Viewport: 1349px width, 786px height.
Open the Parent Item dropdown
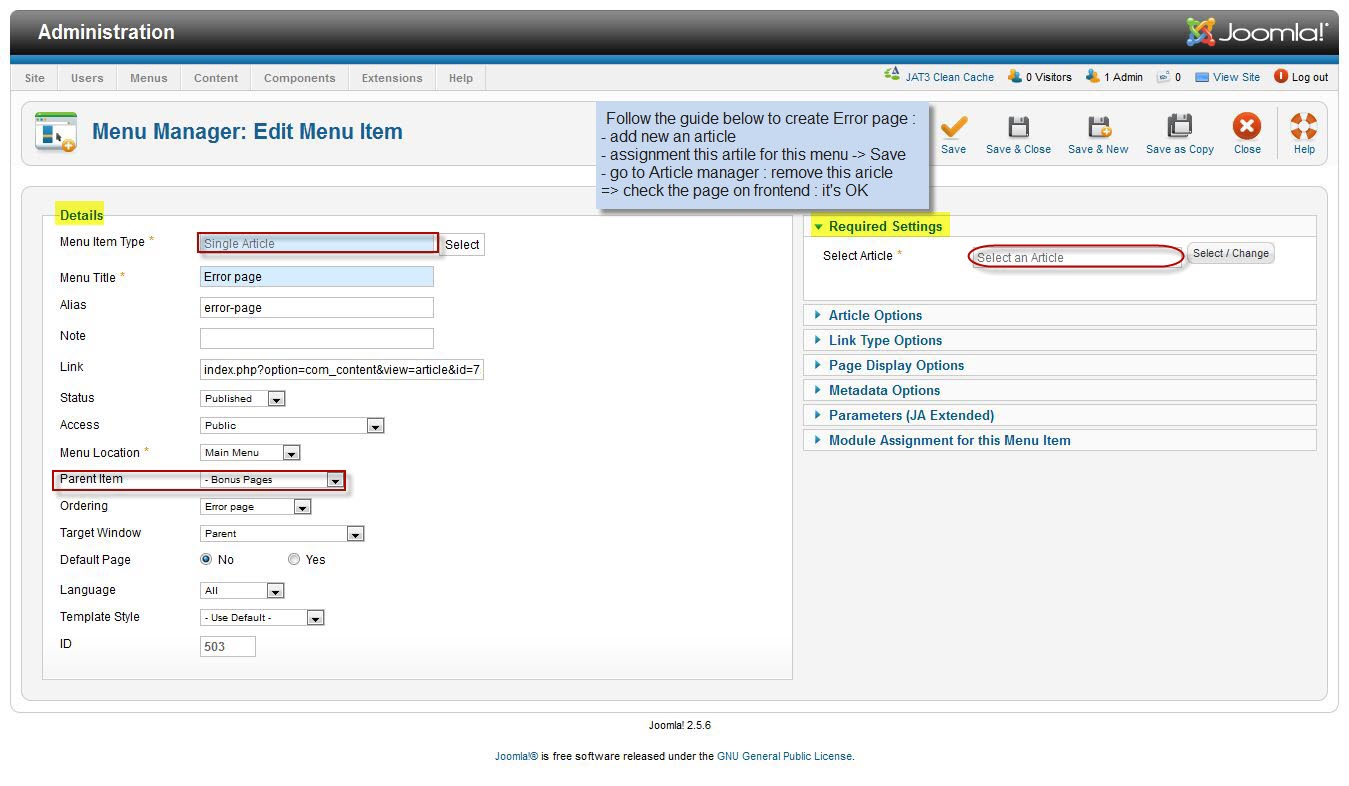coord(272,480)
